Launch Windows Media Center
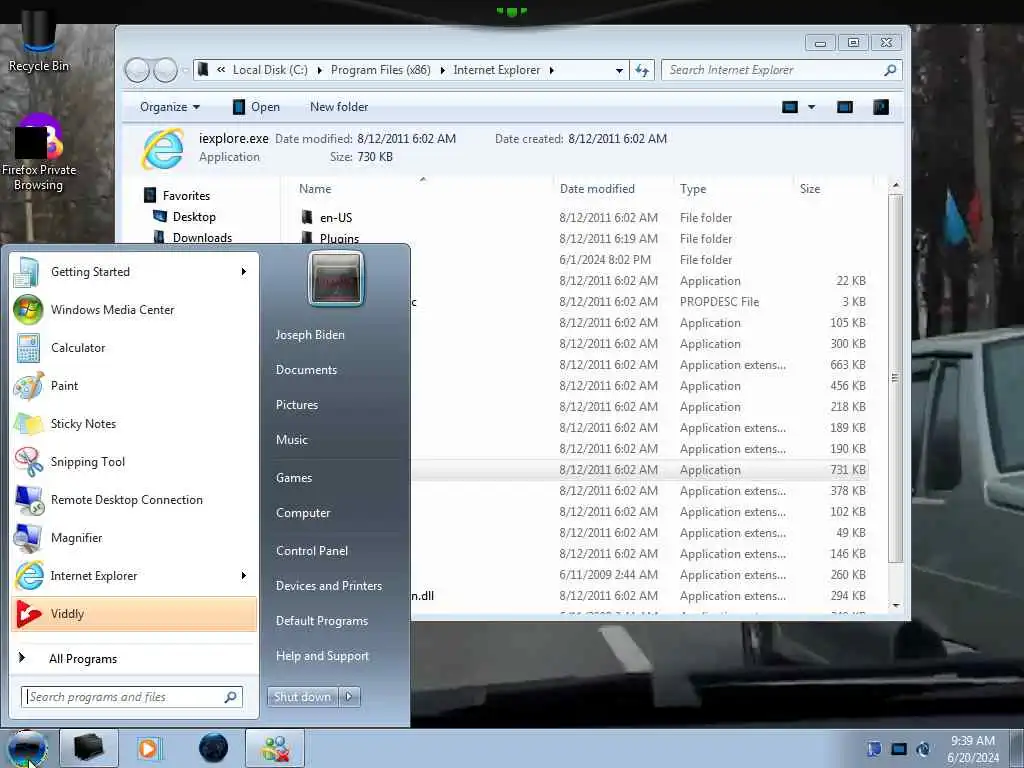The width and height of the screenshot is (1024, 768). 134,310
